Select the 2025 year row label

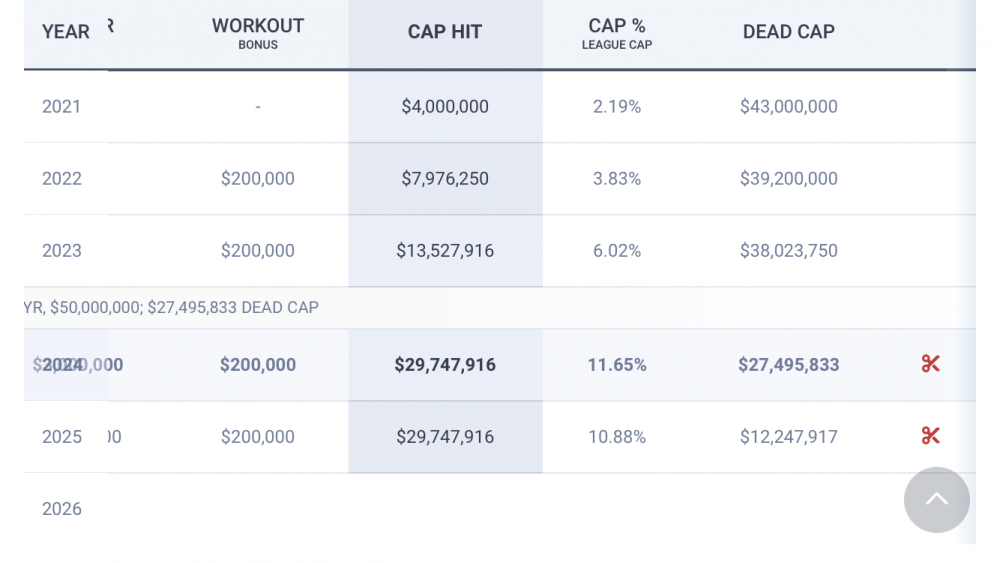click(x=62, y=437)
